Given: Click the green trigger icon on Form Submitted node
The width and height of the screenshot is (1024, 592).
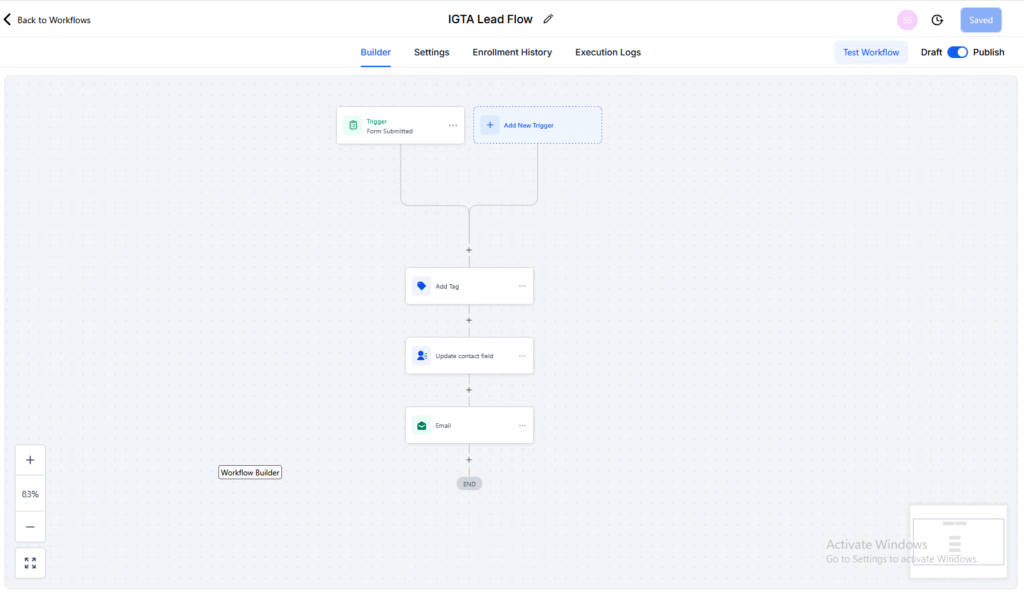Looking at the screenshot, I should click(354, 125).
